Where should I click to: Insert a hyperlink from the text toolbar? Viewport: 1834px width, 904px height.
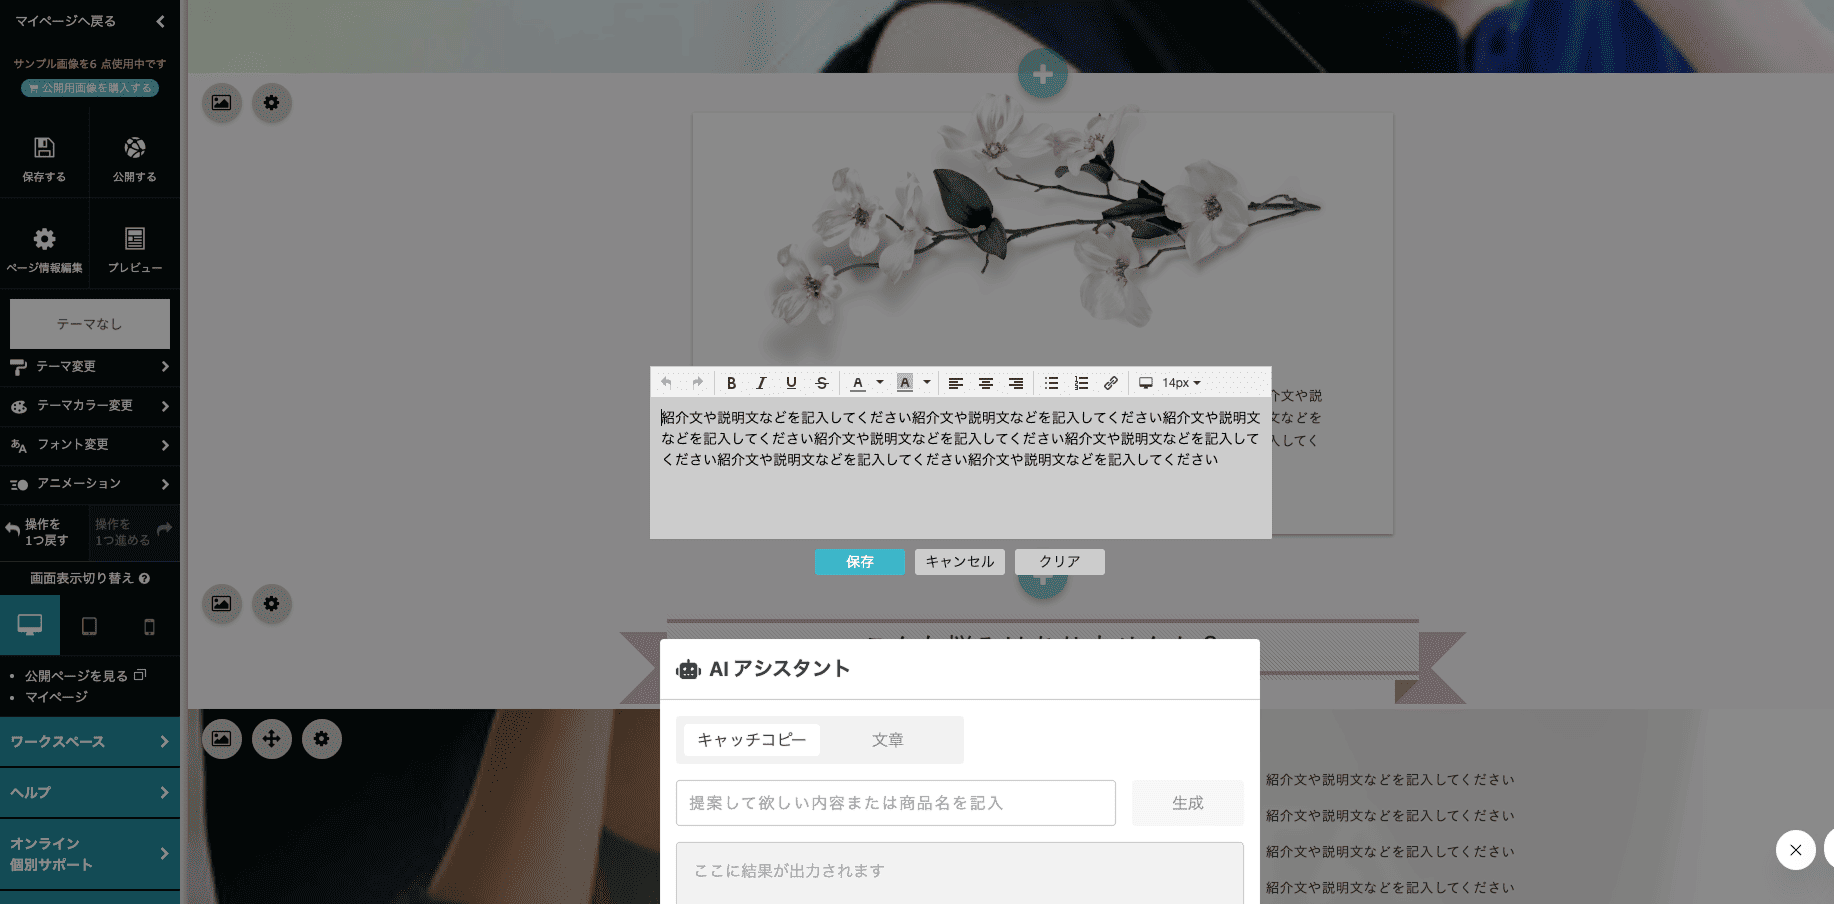click(1111, 383)
